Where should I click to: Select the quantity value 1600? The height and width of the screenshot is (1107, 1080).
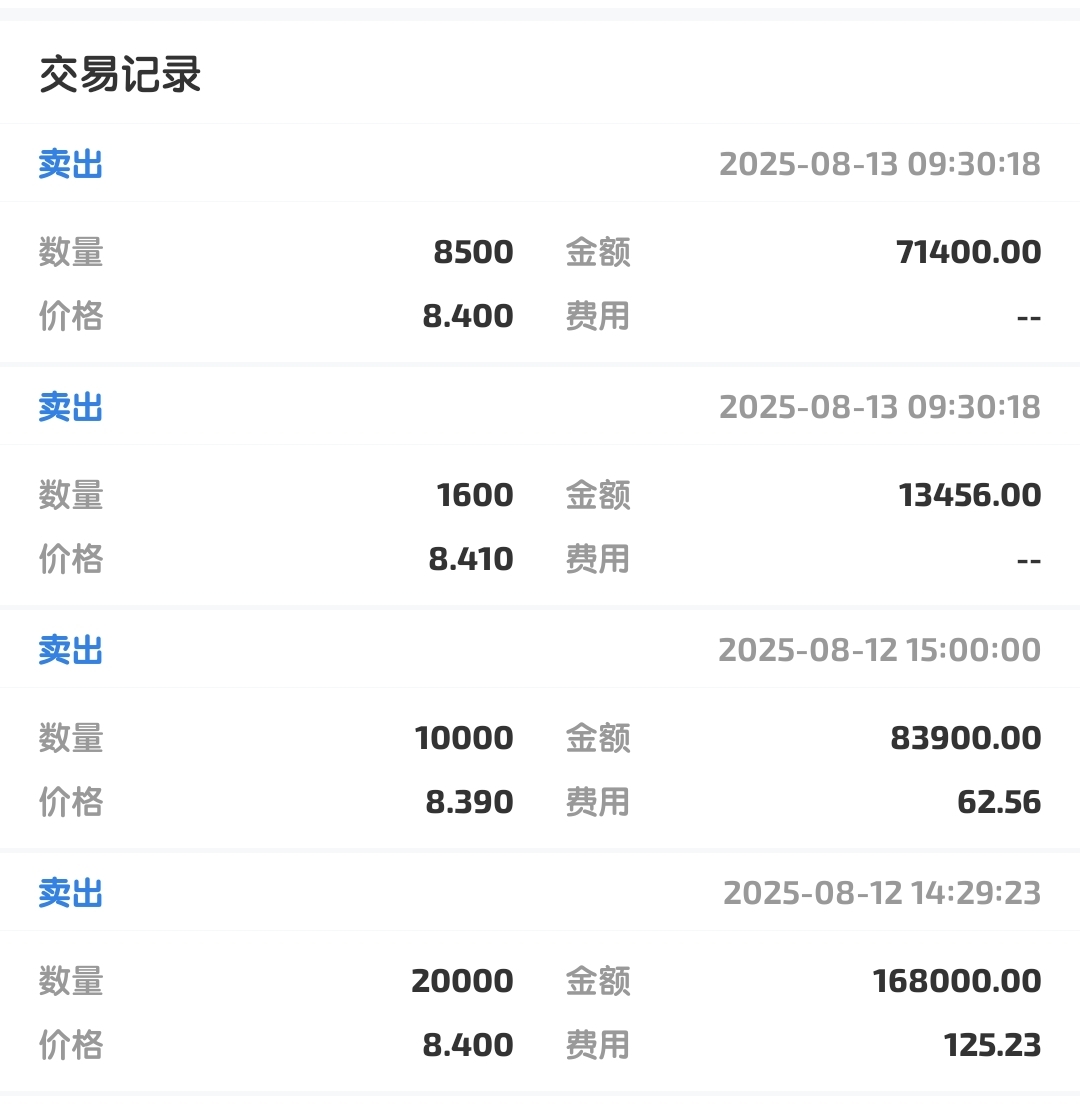point(474,495)
